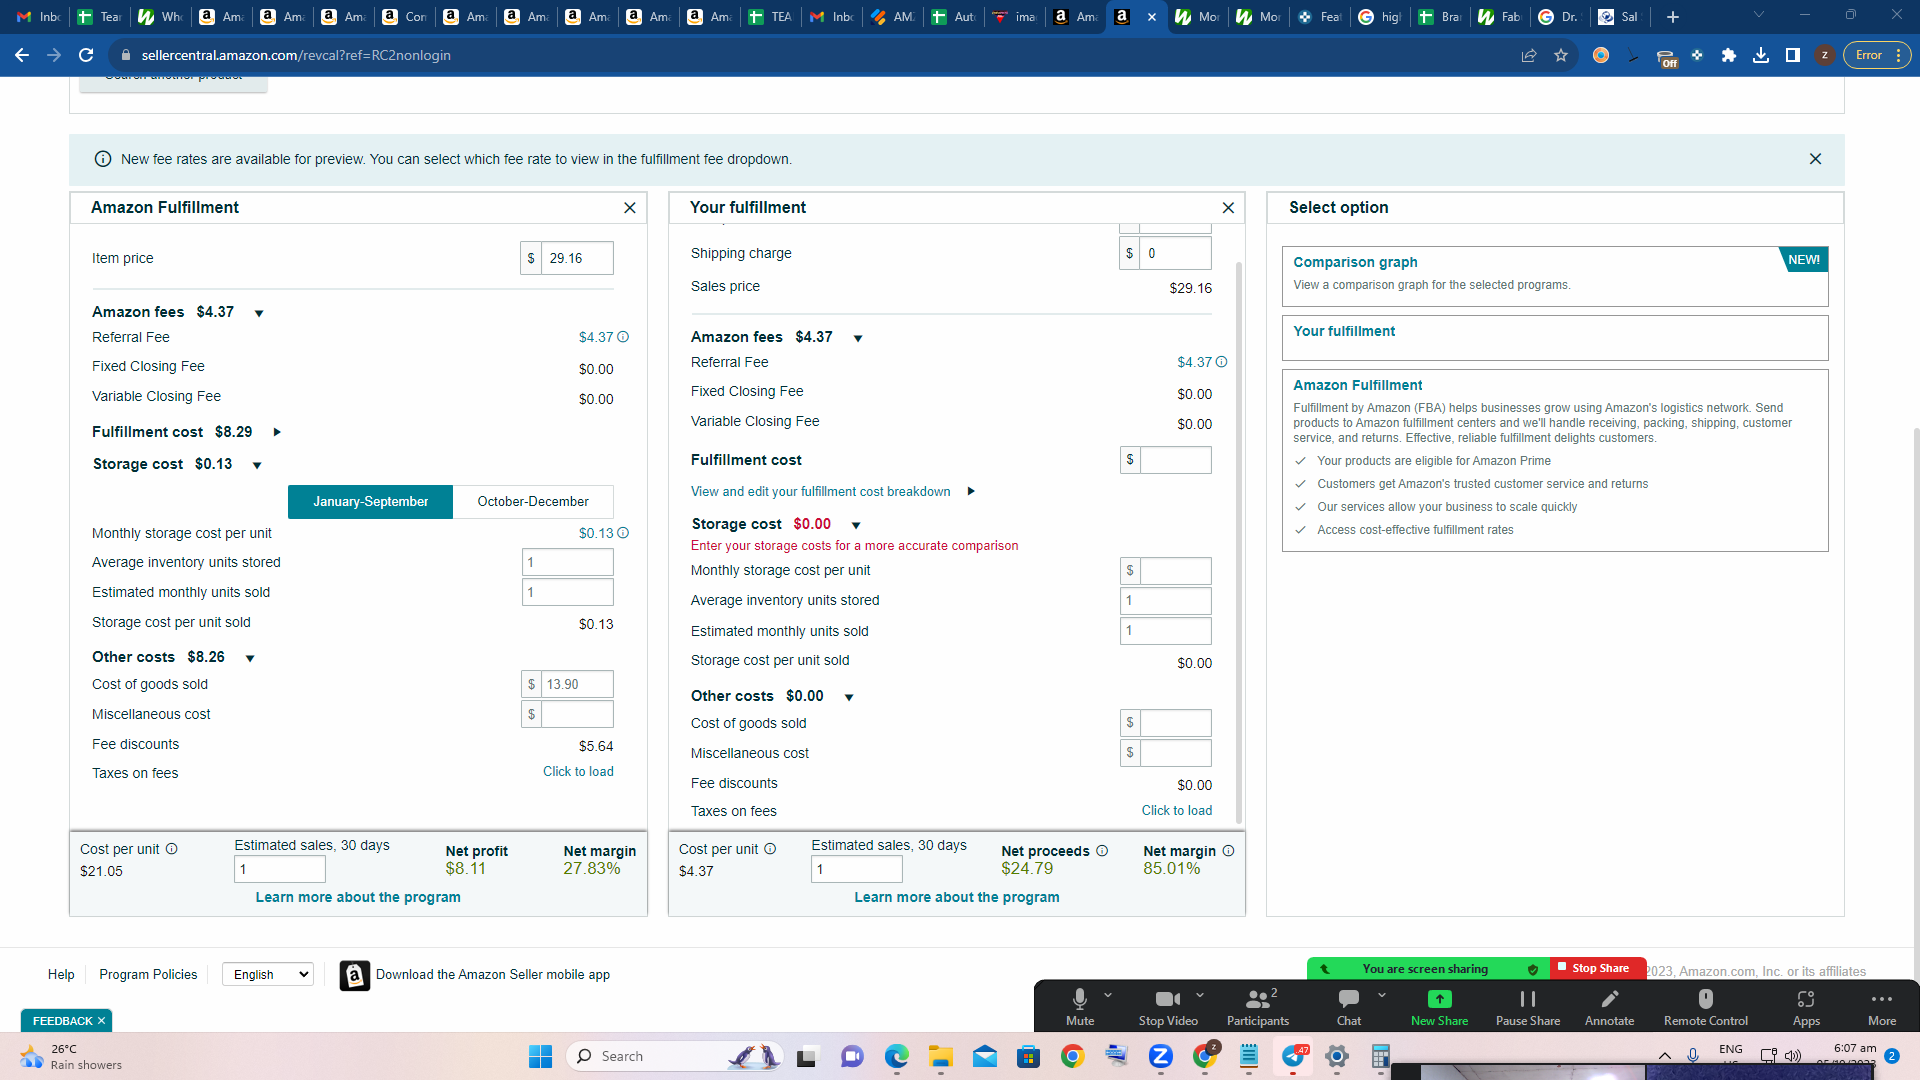Select the Comparison graph option

(x=1555, y=276)
